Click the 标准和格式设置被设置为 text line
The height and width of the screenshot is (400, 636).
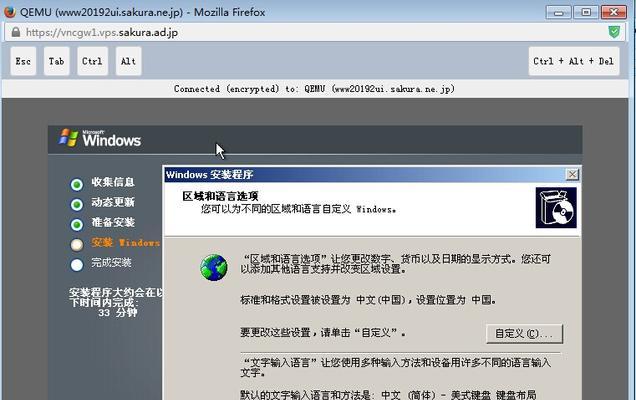pyautogui.click(x=368, y=300)
